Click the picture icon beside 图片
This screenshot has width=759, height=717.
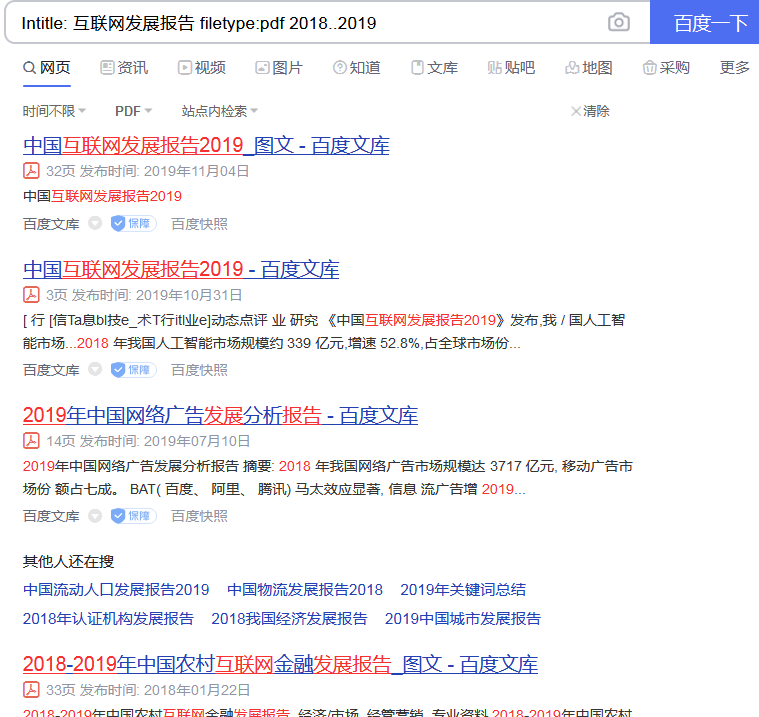point(262,68)
